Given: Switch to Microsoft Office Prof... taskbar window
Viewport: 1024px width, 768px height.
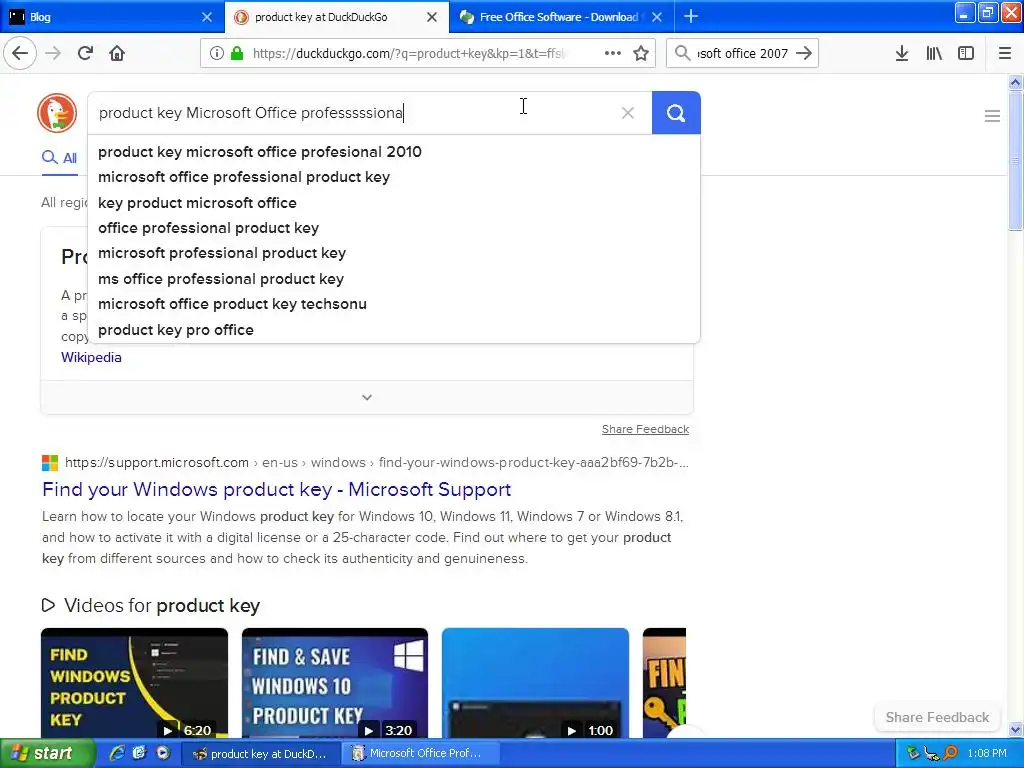Looking at the screenshot, I should [421, 754].
